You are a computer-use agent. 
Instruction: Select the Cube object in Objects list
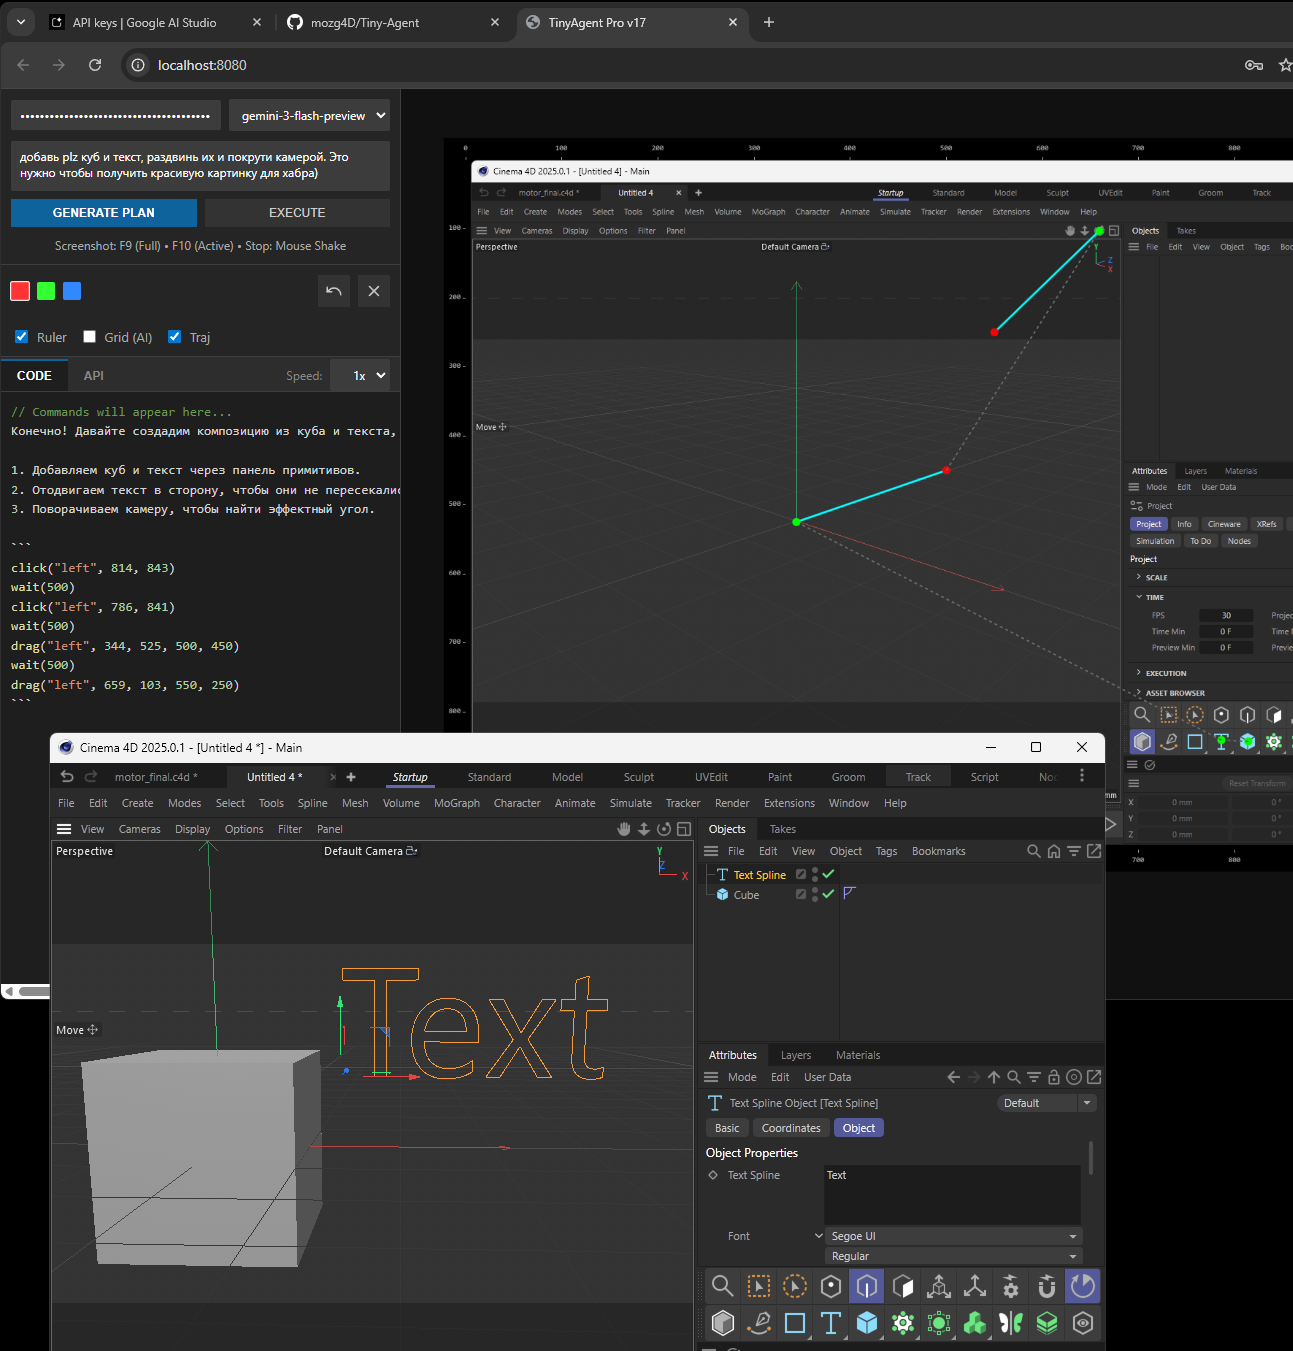tap(746, 895)
